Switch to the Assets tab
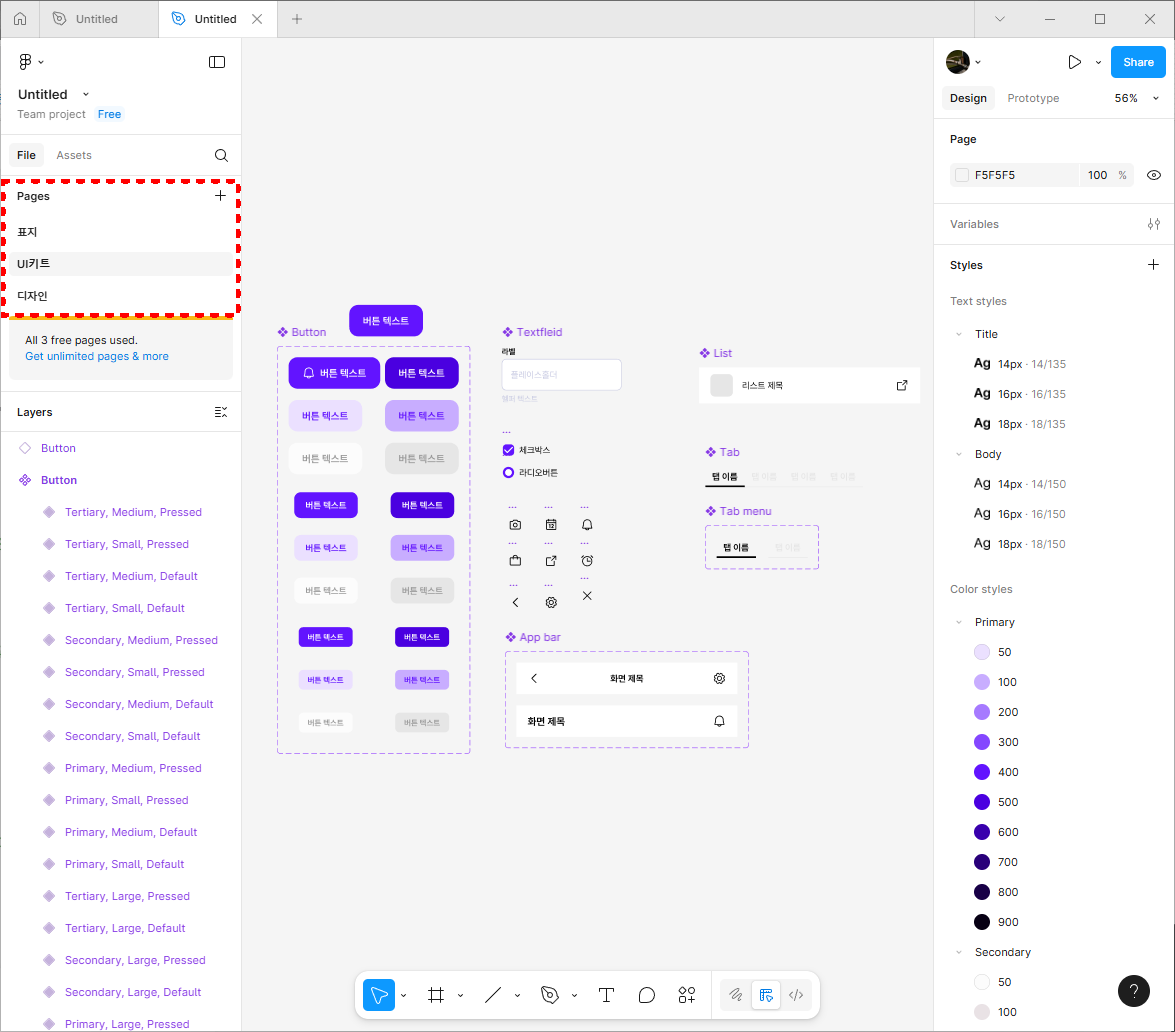Screen dimensions: 1175x1032 pyautogui.click(x=73, y=155)
